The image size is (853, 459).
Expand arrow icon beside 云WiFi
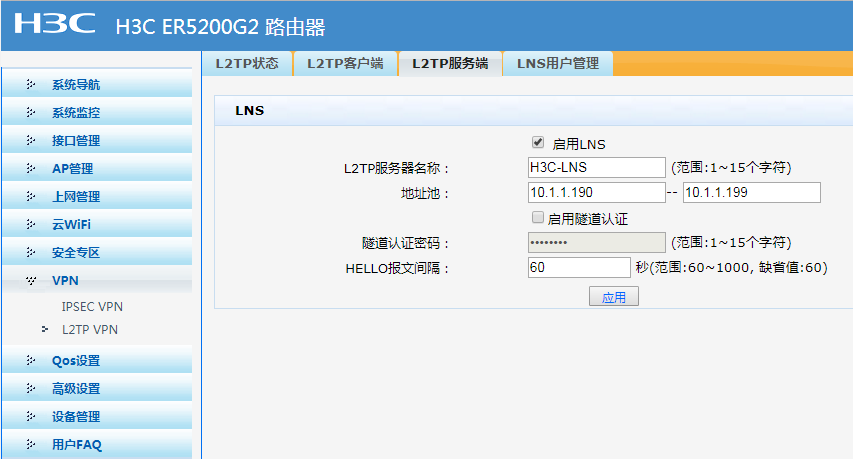click(30, 224)
